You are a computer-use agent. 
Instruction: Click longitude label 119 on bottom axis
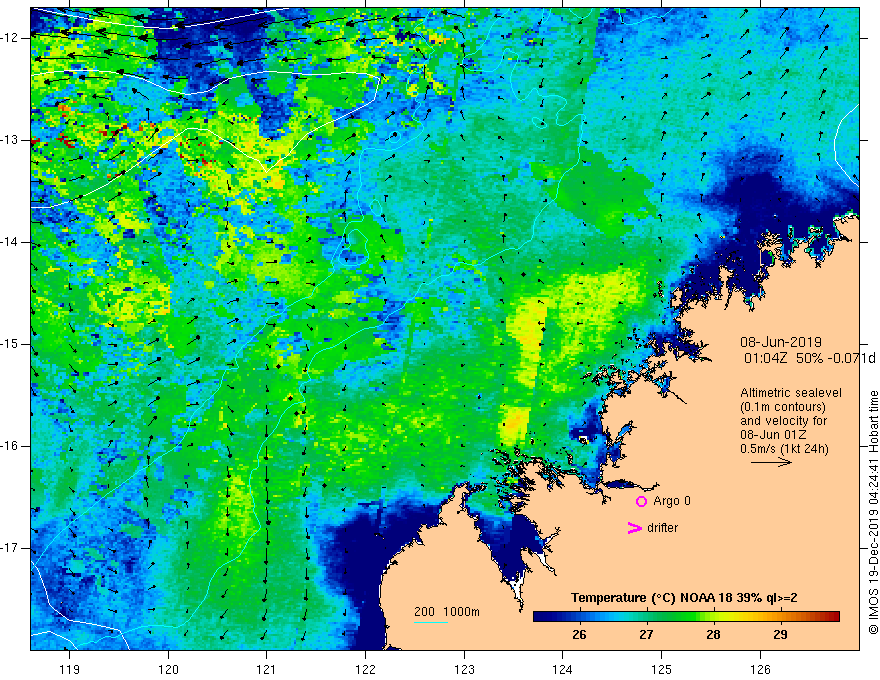click(x=70, y=669)
